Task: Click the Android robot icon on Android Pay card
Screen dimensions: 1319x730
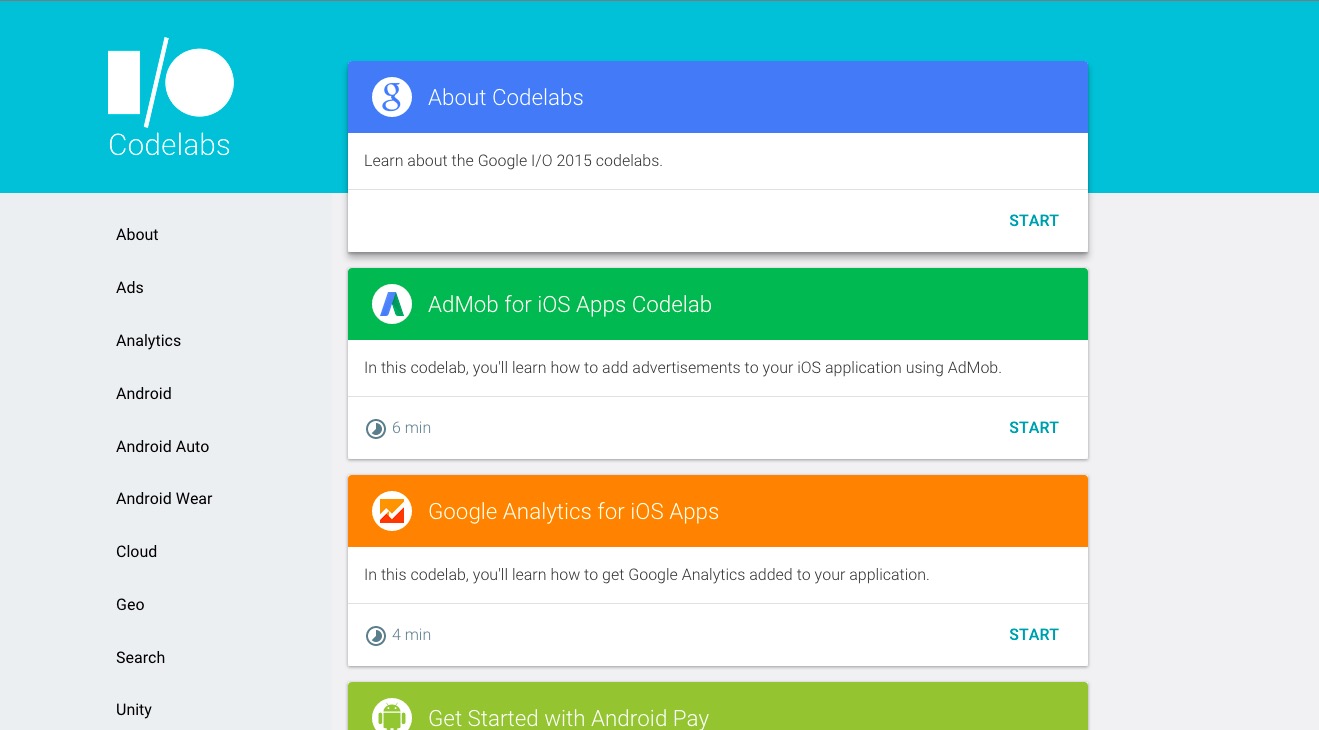Action: 391,714
